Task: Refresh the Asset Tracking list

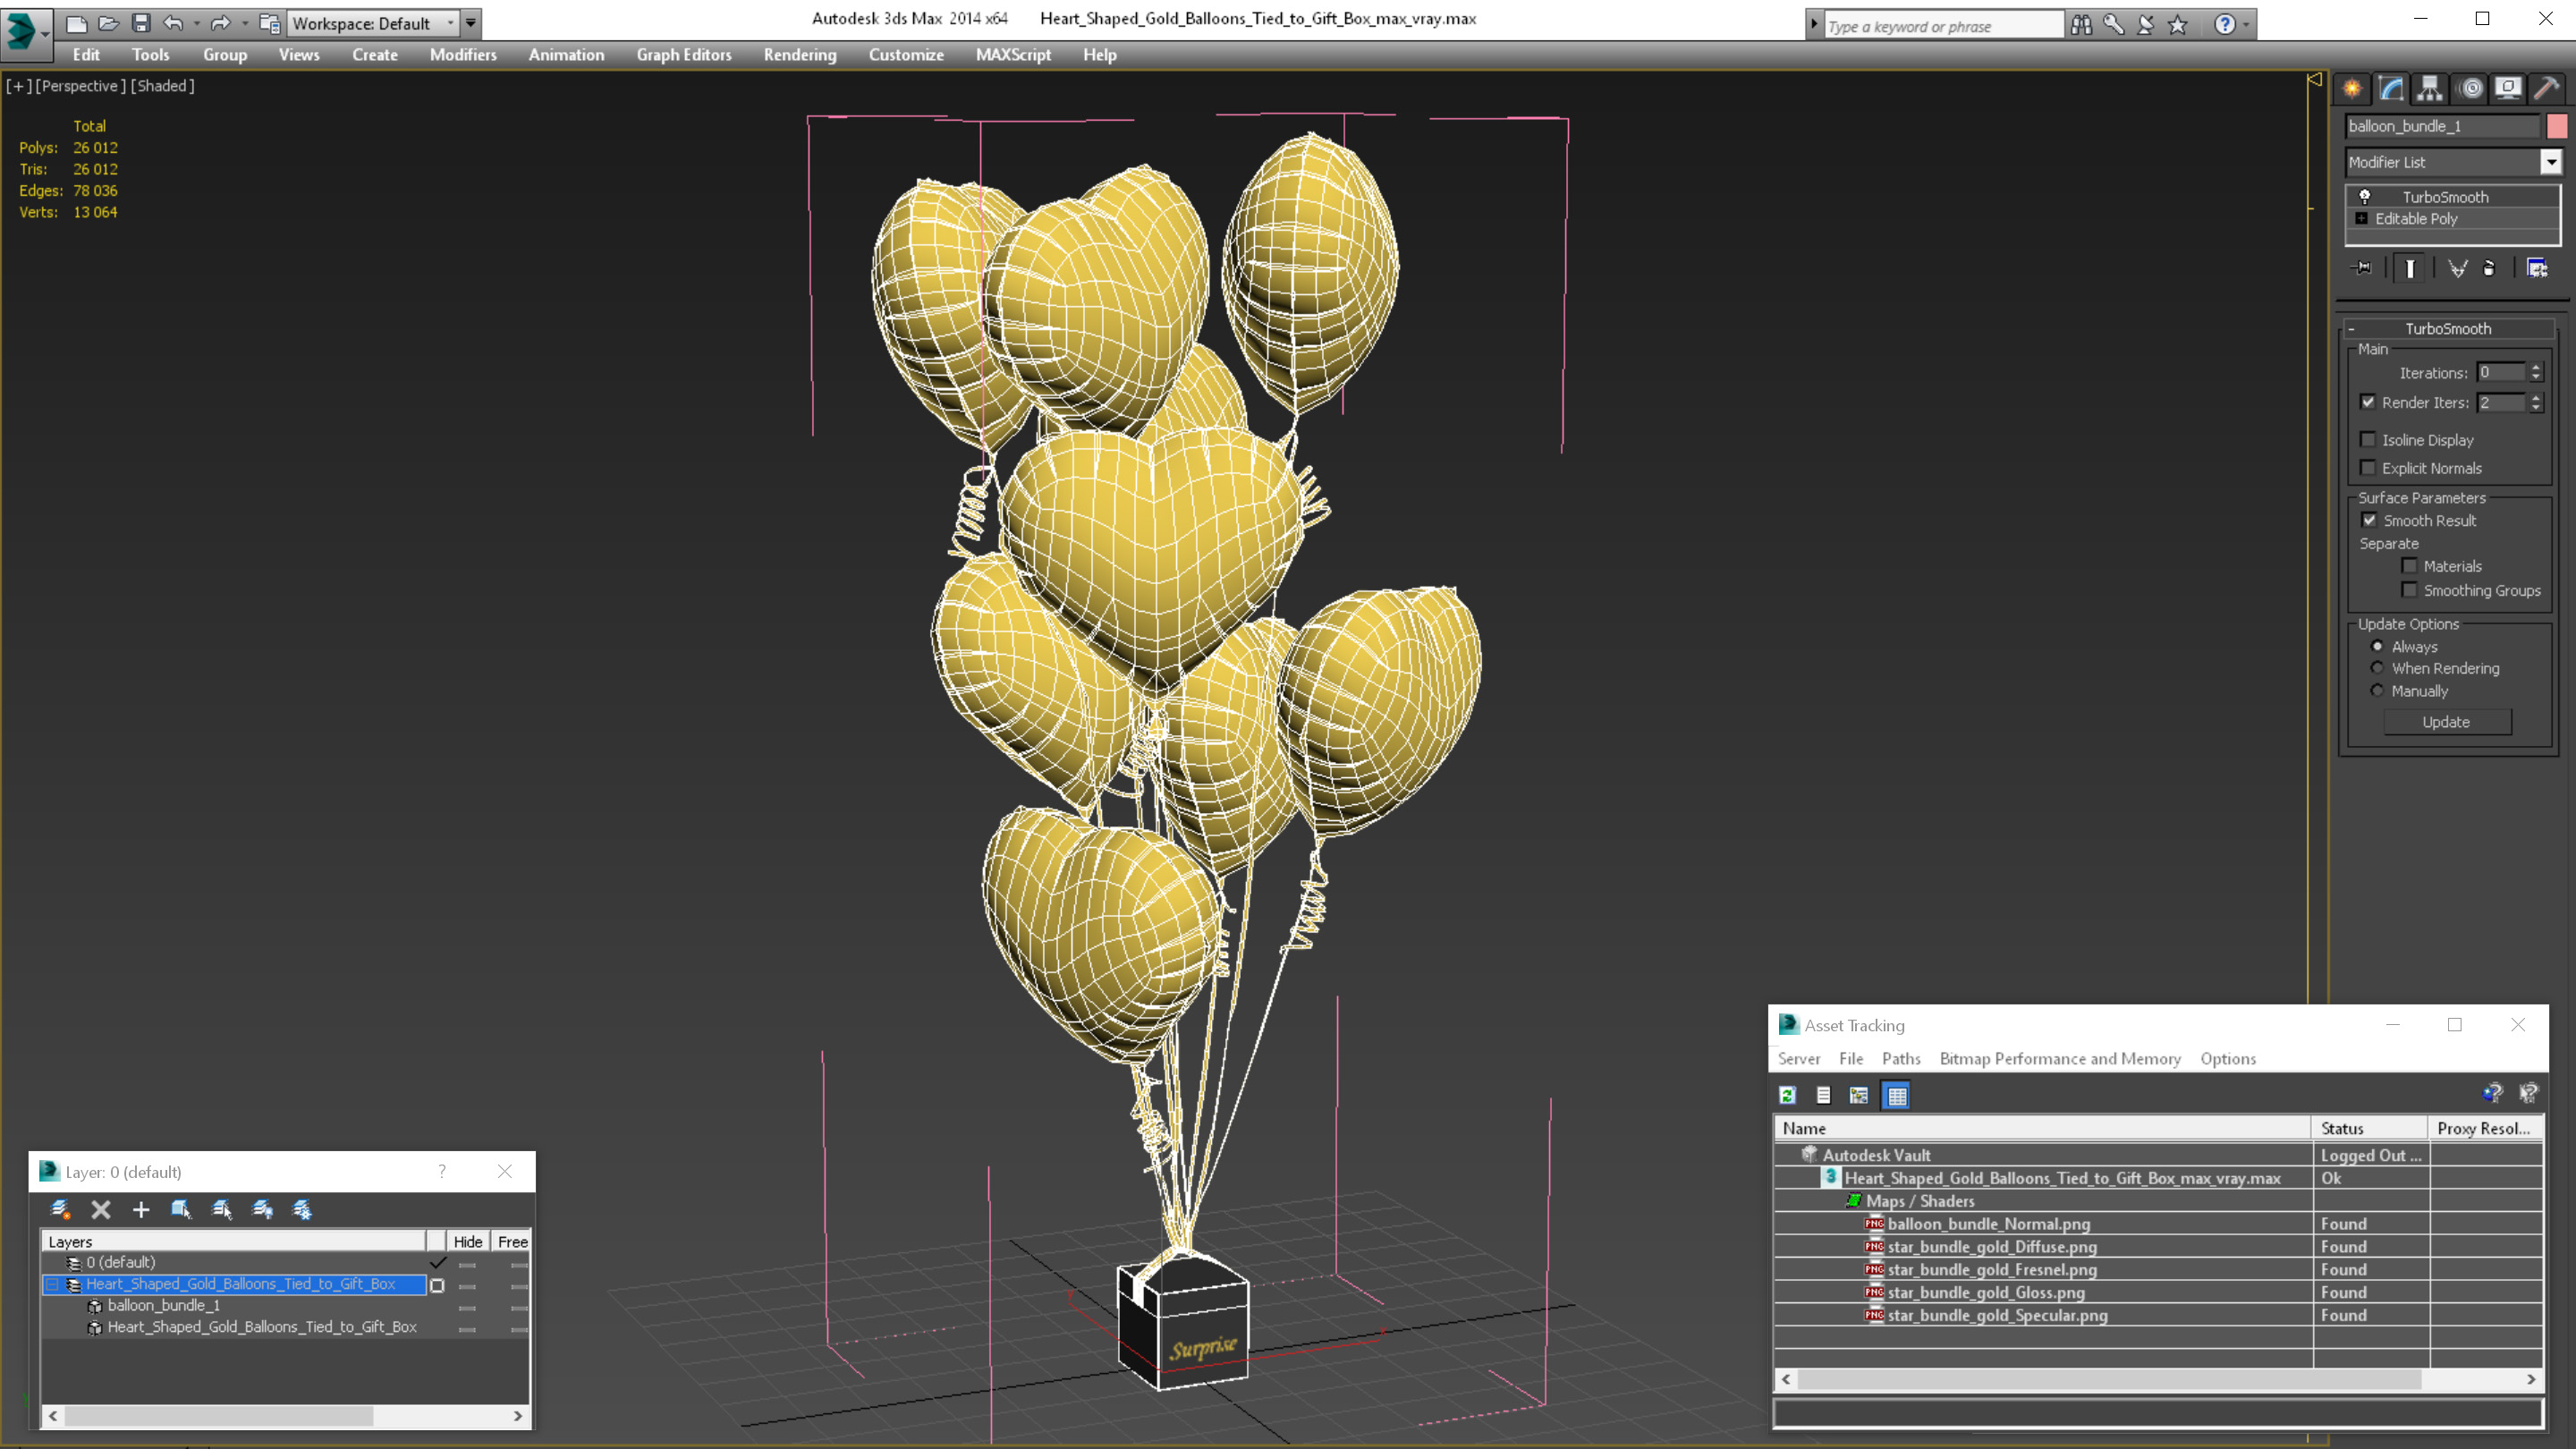Action: pyautogui.click(x=1788, y=1096)
